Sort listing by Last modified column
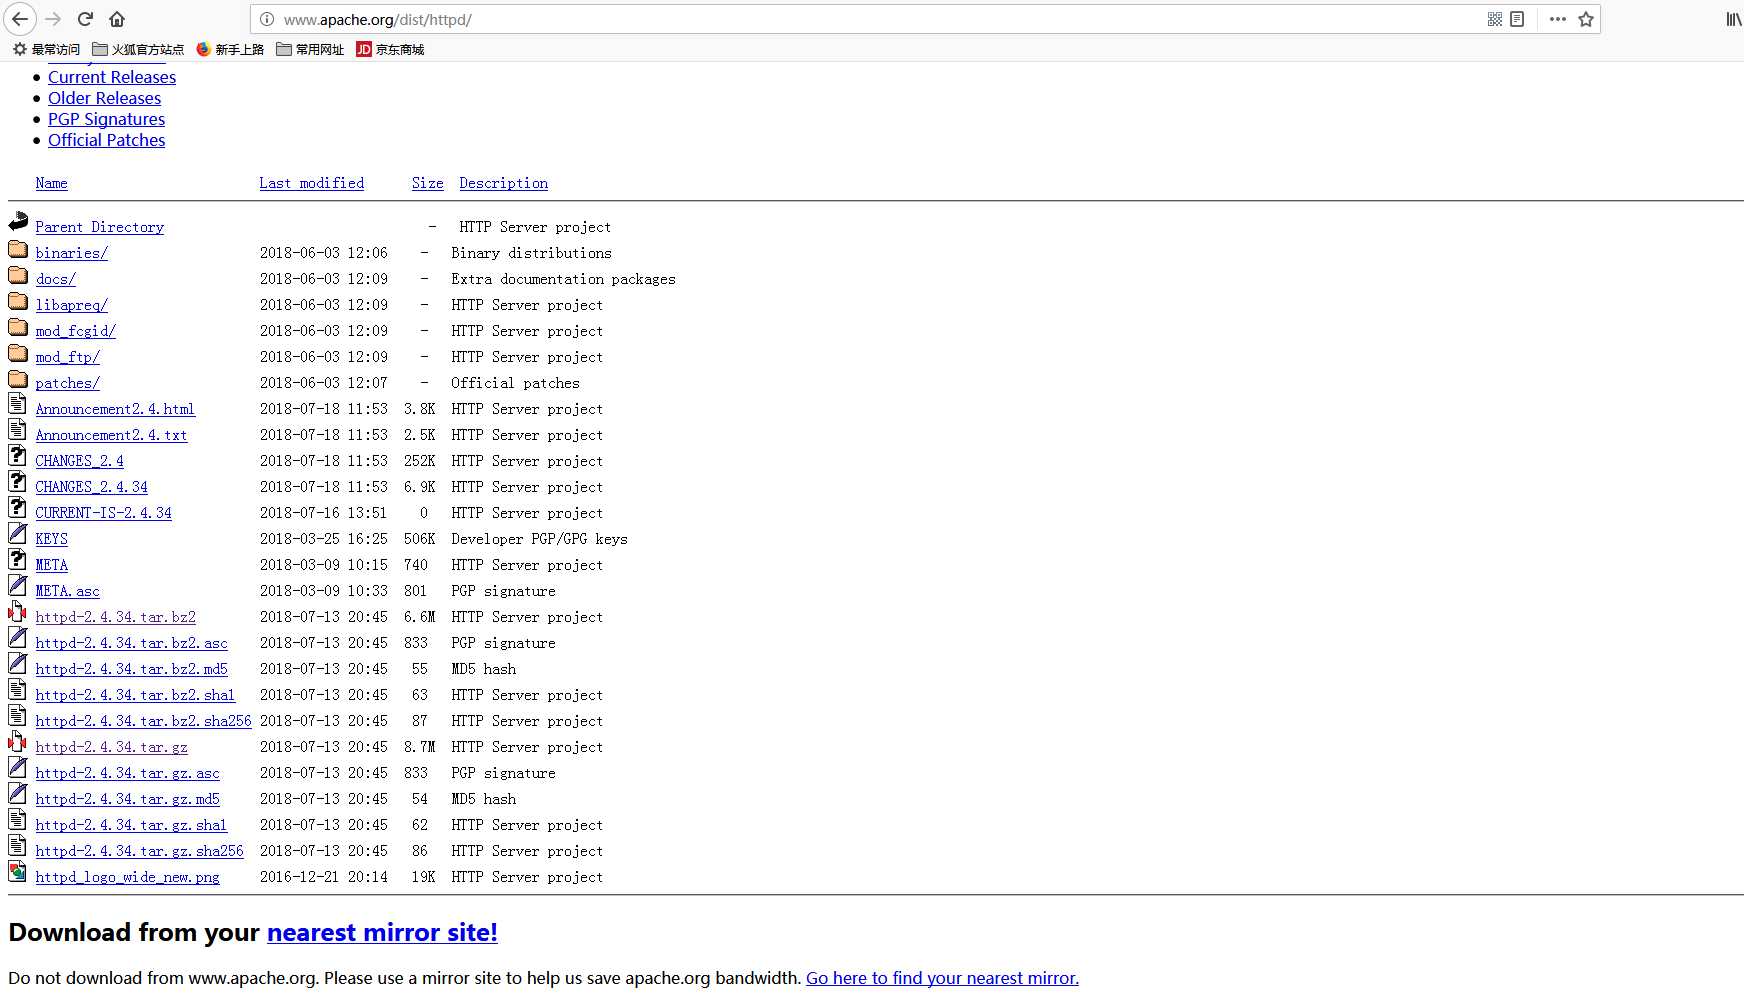This screenshot has width=1744, height=1006. tap(312, 183)
